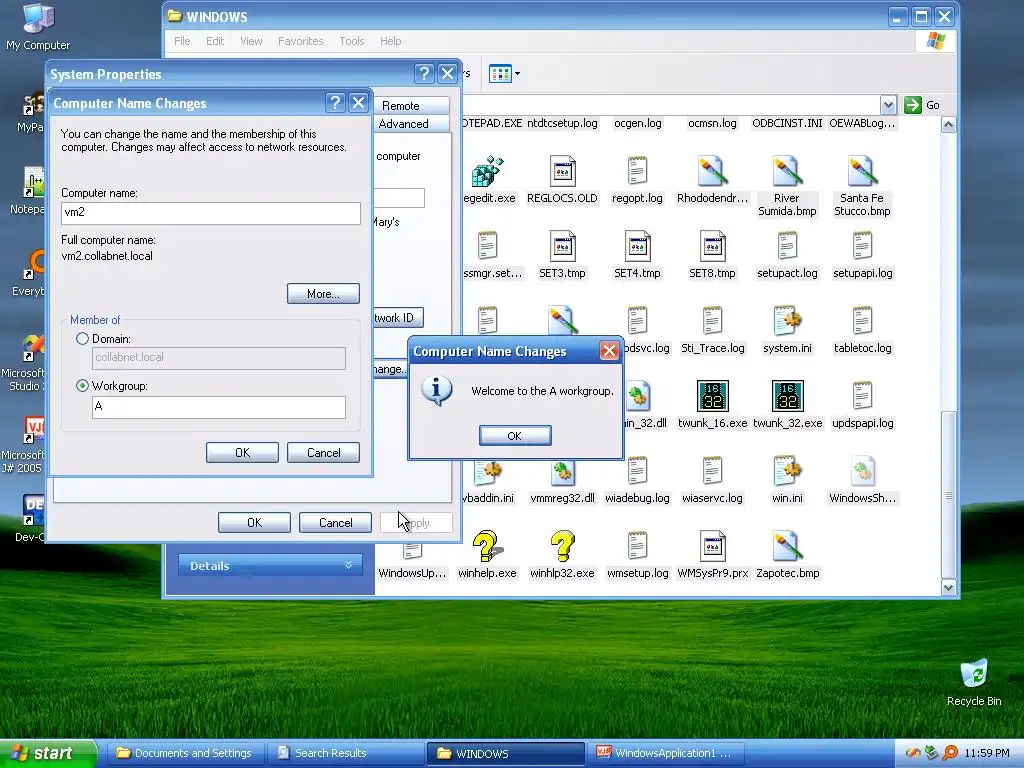Select the WMSysPr9.prx file icon
Screen dimensions: 1024x768
(712, 546)
